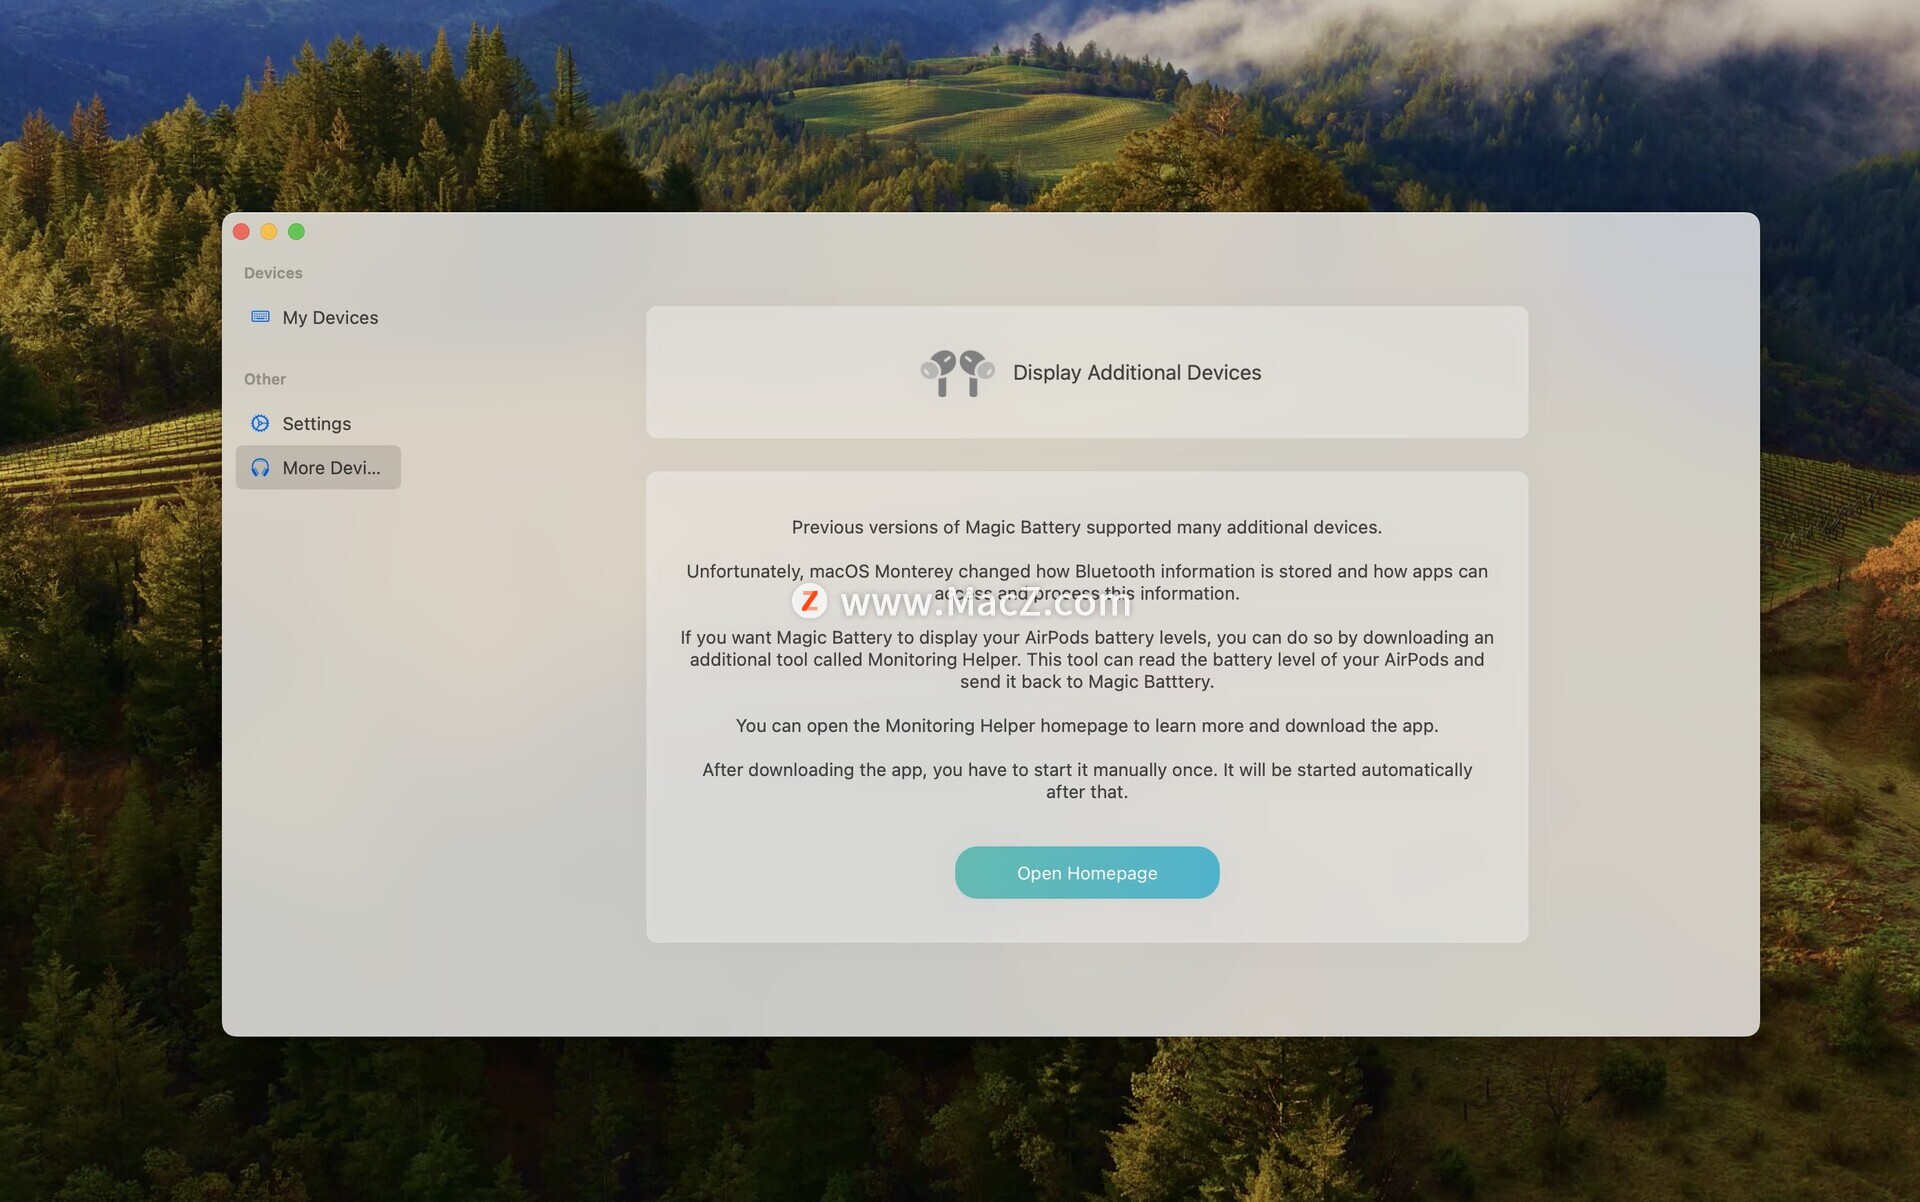Click the www.MacZ.com watermark text
Image resolution: width=1920 pixels, height=1202 pixels.
point(986,602)
